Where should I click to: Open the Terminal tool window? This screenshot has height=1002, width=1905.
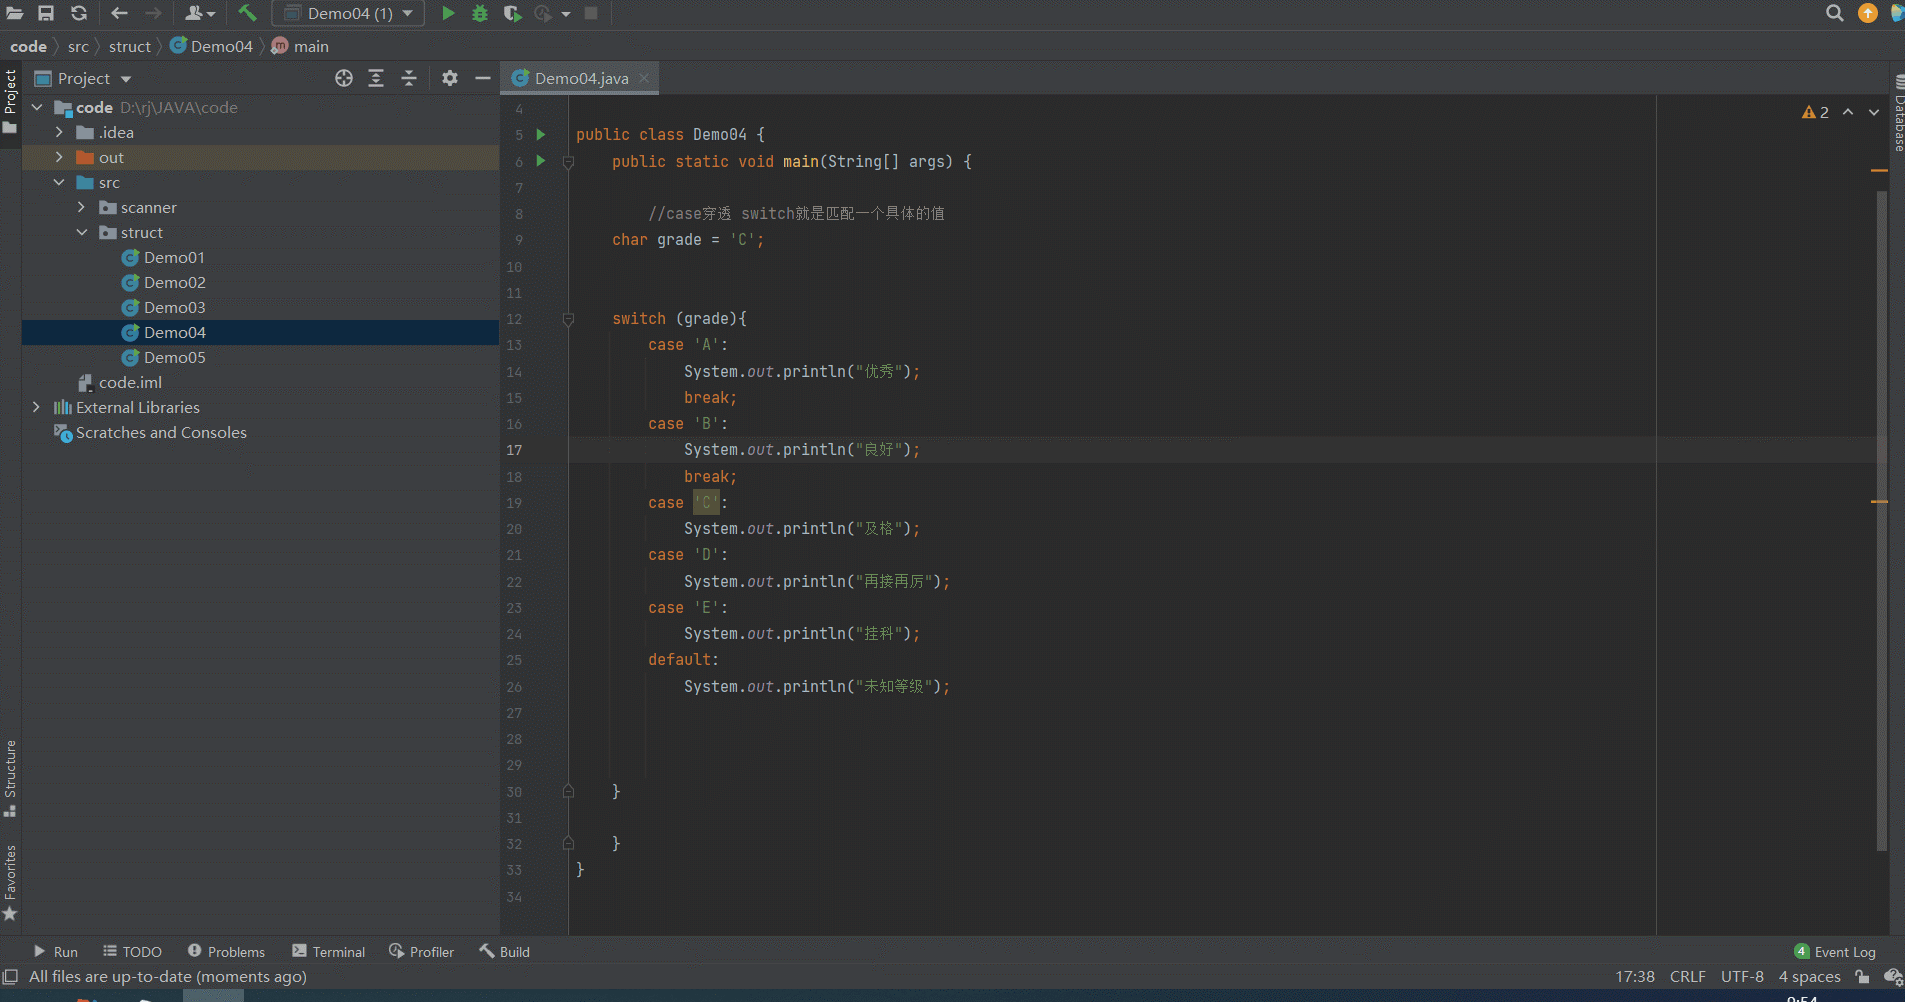coord(328,951)
